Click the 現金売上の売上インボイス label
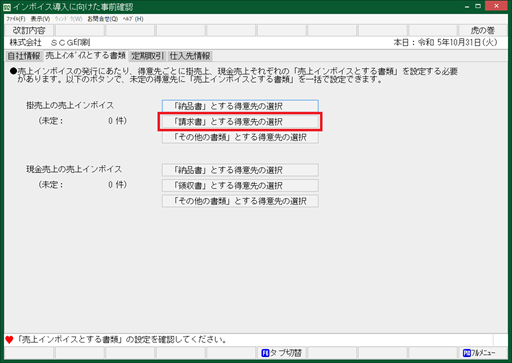512x363 pixels. point(74,169)
